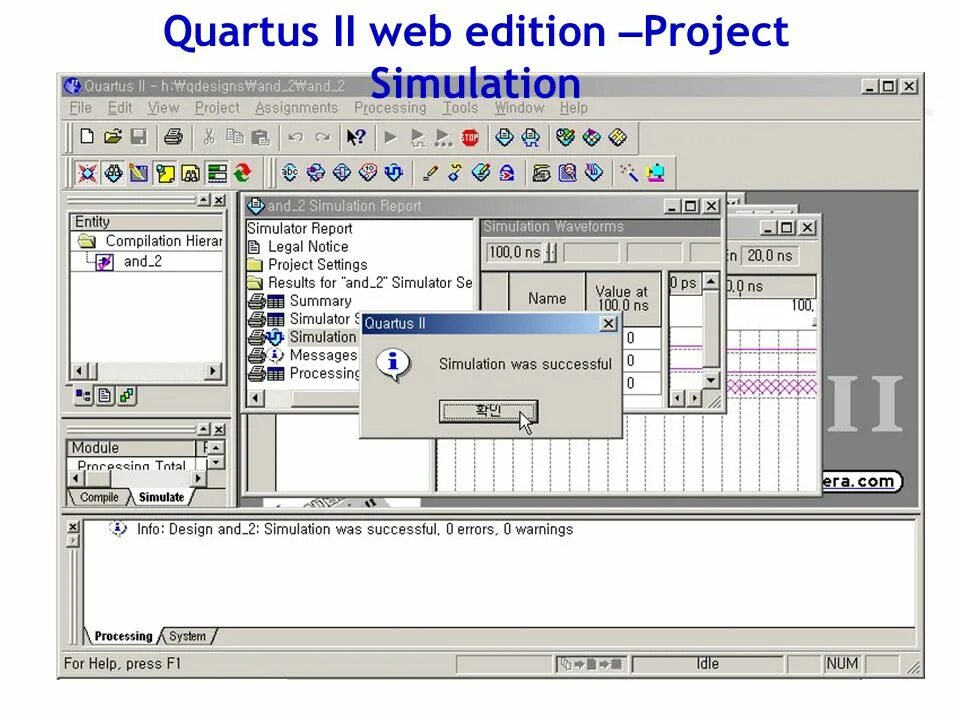Click the play icon with waveform underneath

pos(418,138)
